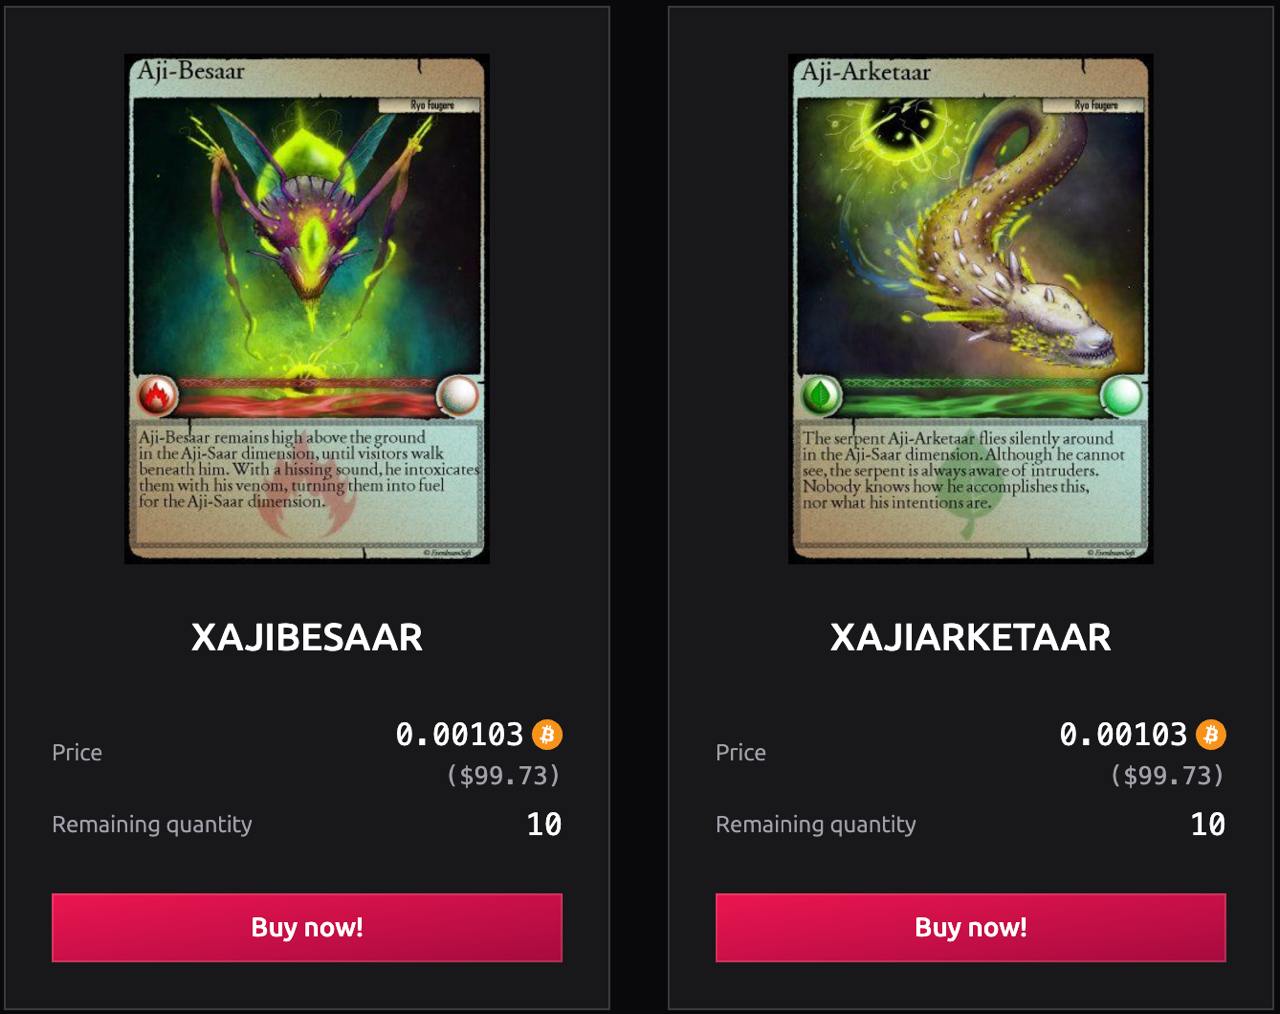Click the green leaf icon on Aji-Arketaar card
Viewport: 1280px width, 1014px height.
click(821, 396)
